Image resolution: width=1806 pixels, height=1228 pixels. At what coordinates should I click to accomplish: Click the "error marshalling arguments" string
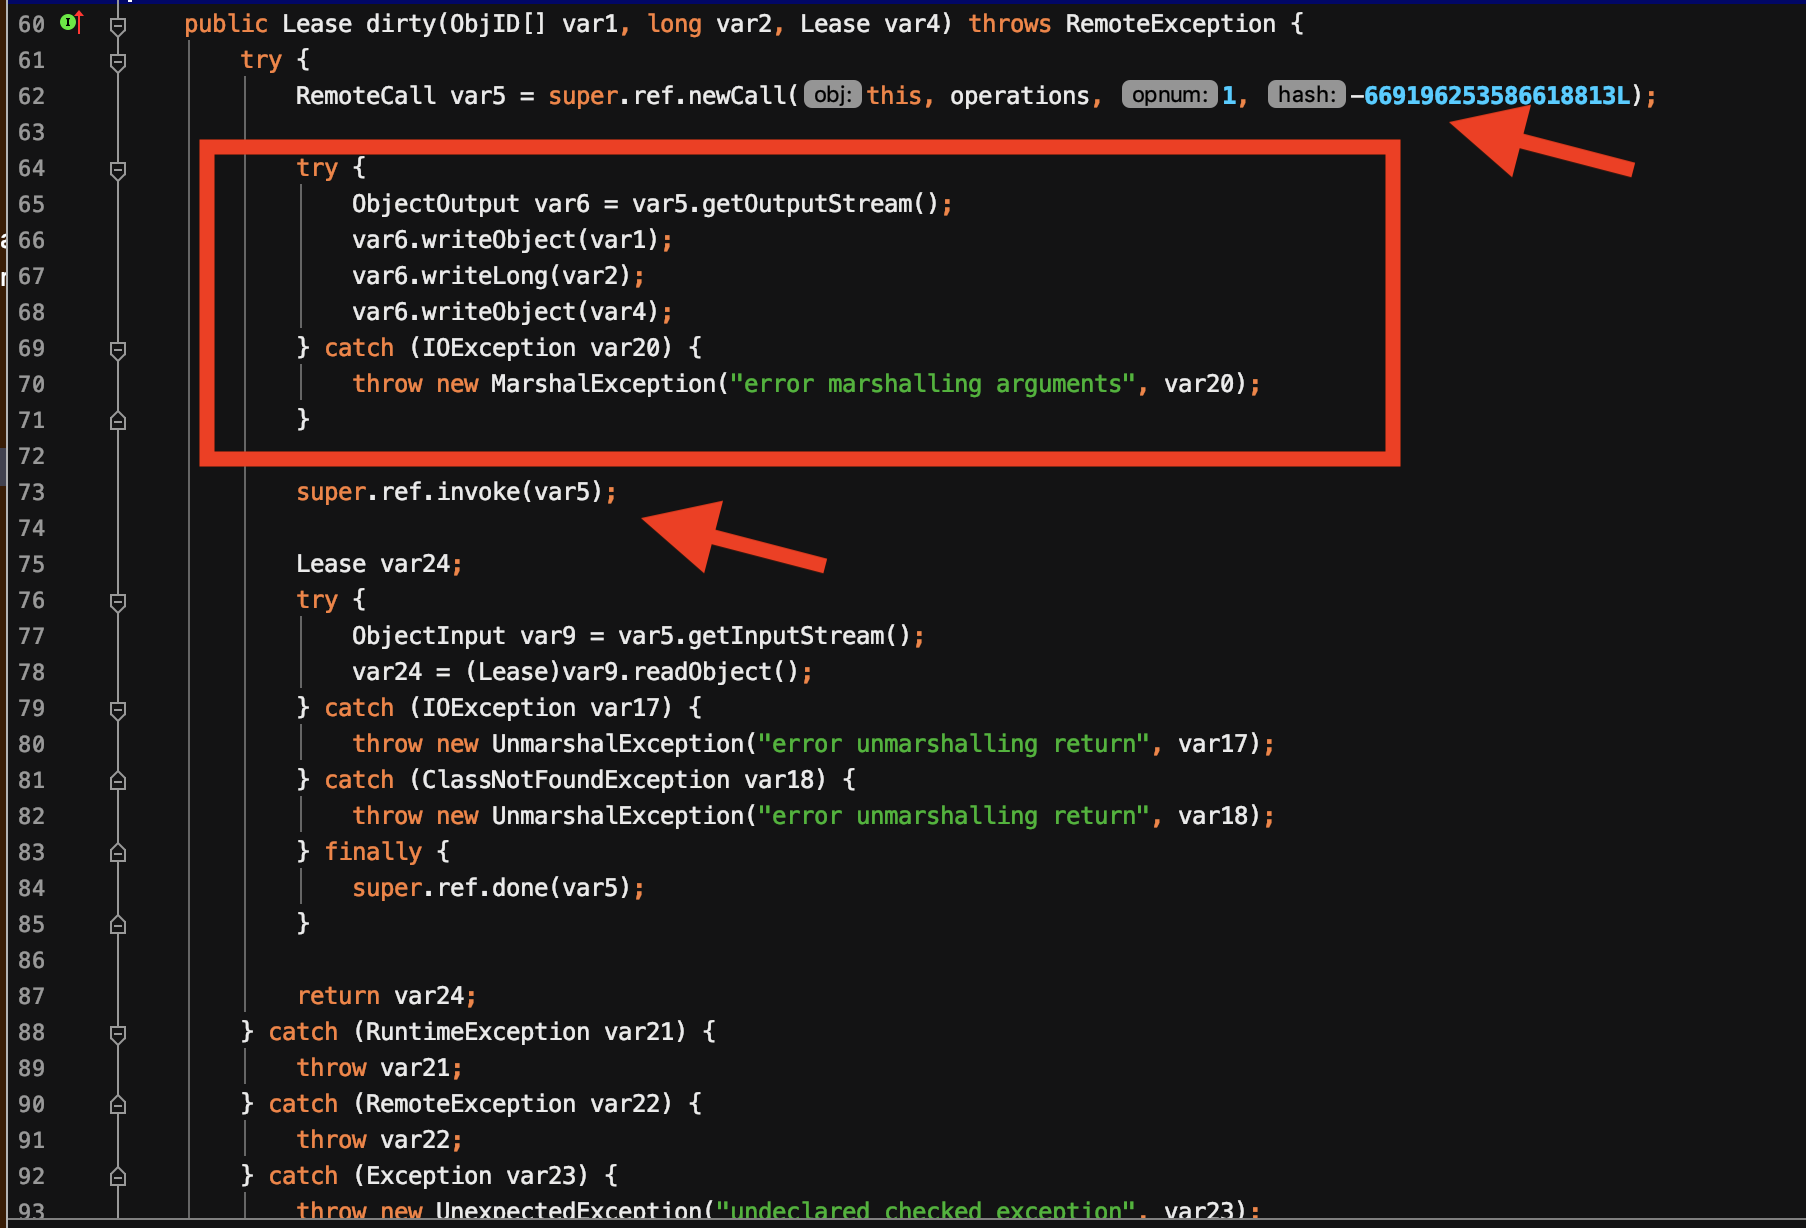pos(932,384)
